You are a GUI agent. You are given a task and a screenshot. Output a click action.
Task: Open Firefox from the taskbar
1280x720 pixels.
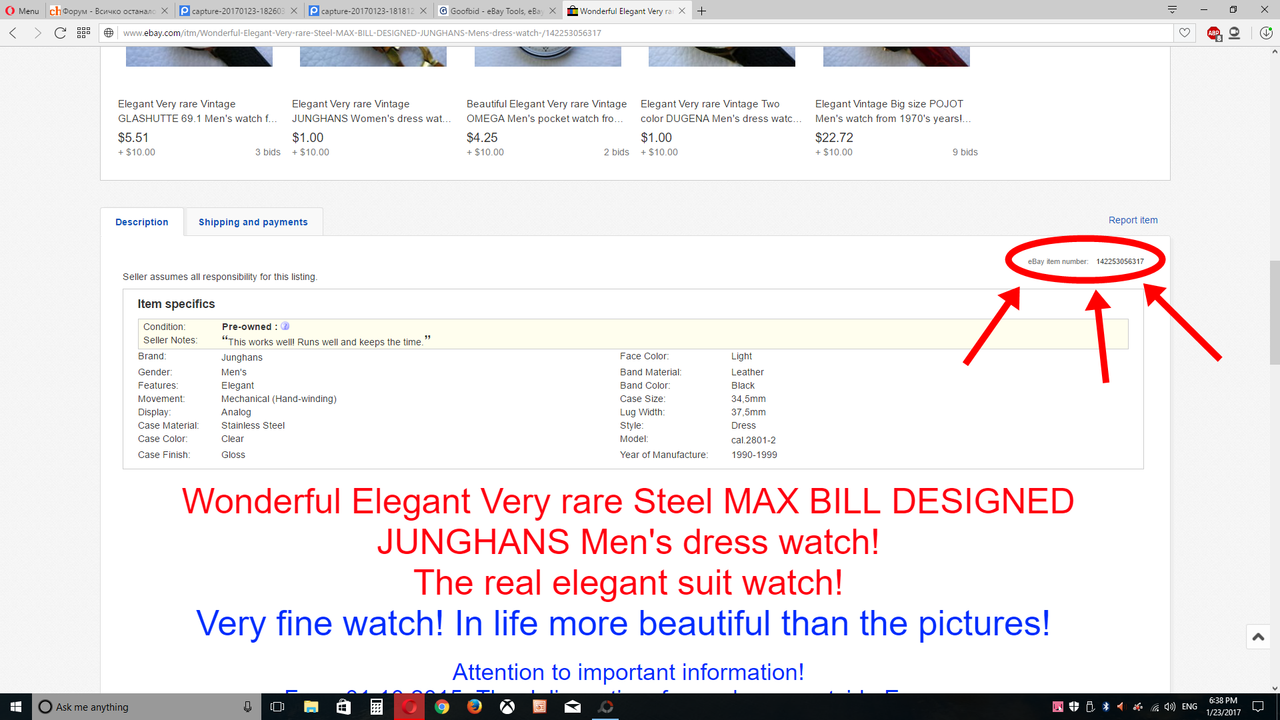point(475,707)
